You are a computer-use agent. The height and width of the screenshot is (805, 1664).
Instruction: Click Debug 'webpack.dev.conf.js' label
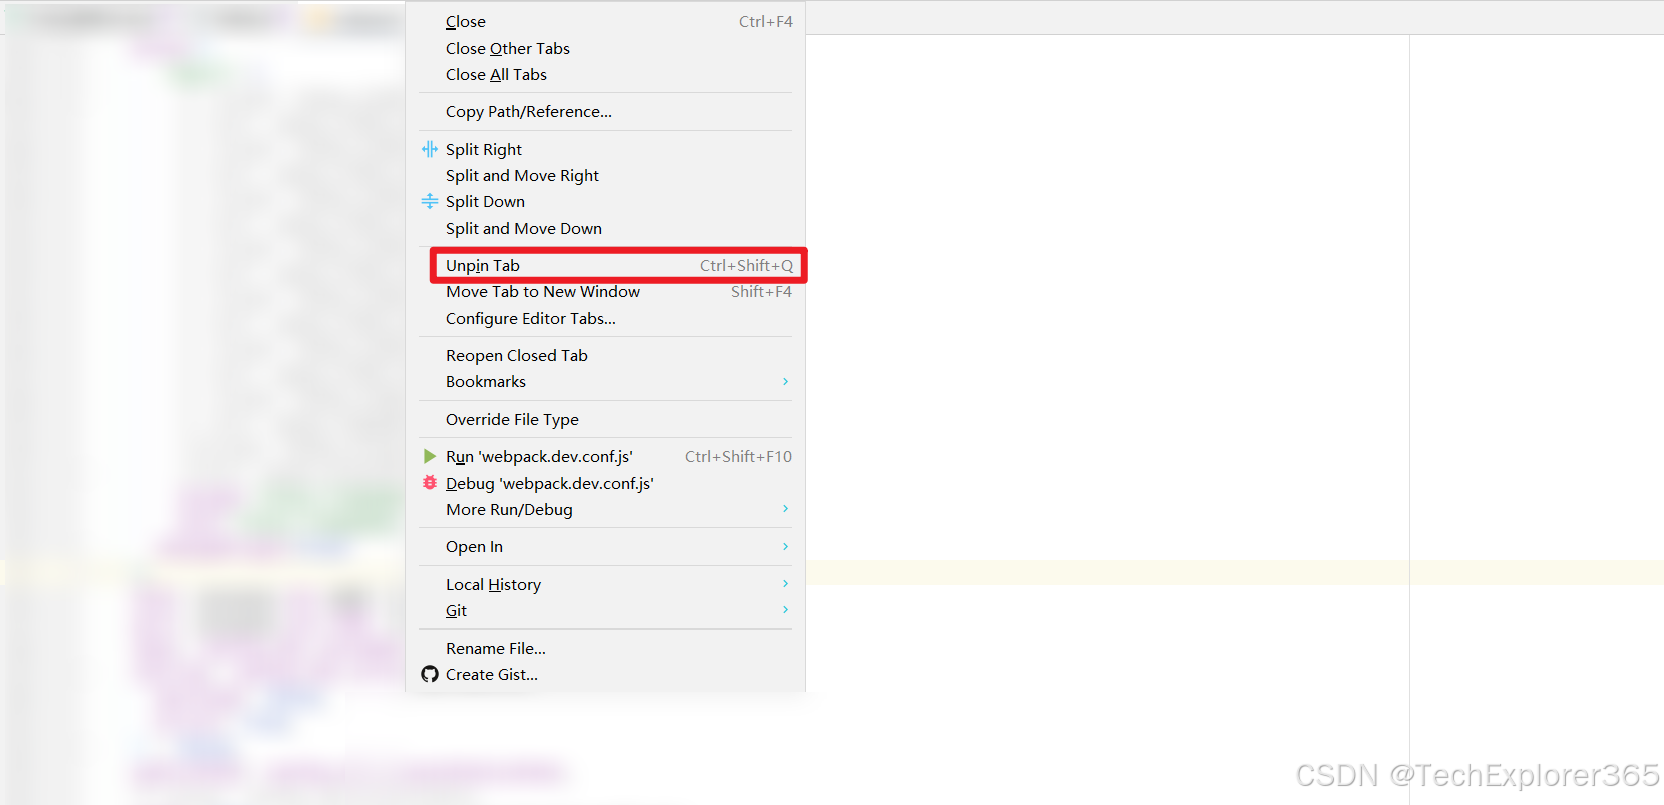coord(550,483)
